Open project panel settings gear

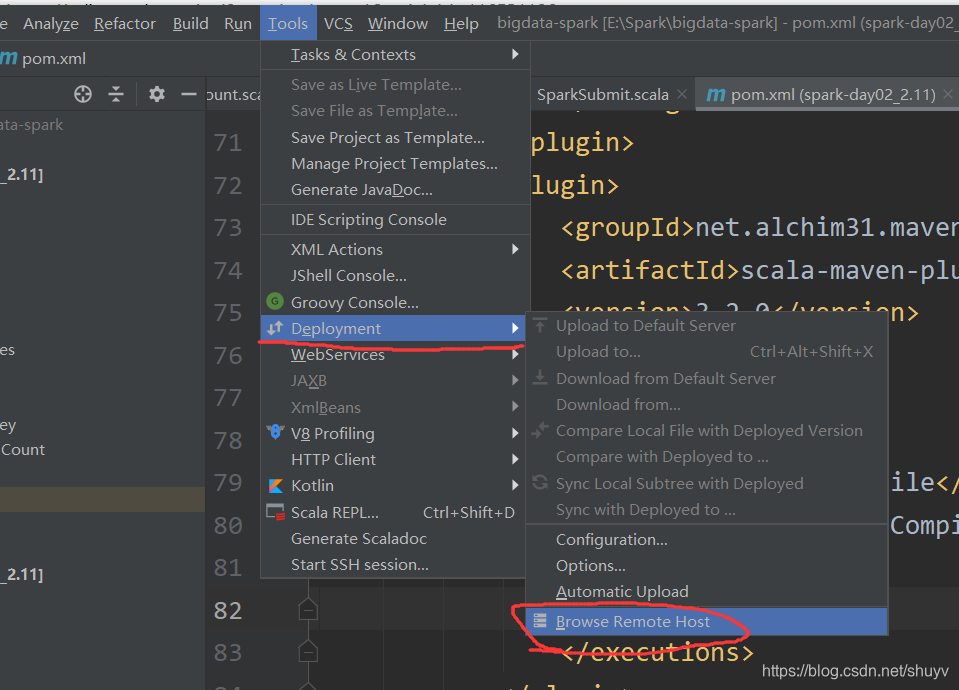pos(157,94)
